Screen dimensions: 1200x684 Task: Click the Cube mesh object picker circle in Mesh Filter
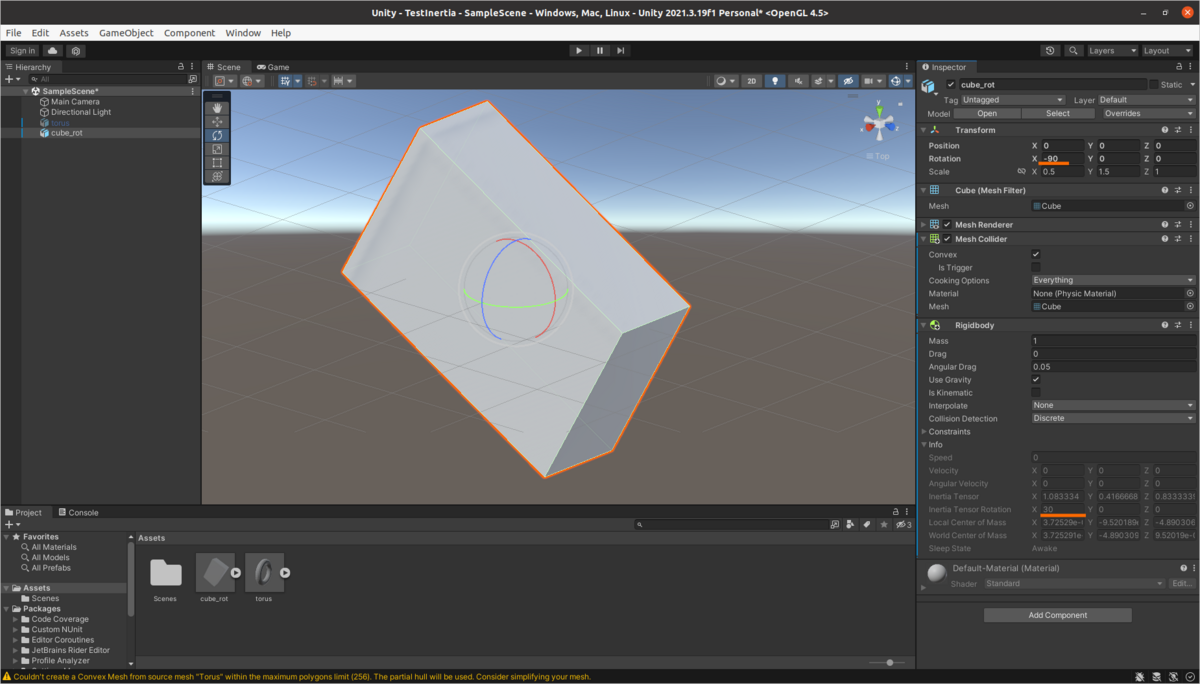(x=1190, y=206)
